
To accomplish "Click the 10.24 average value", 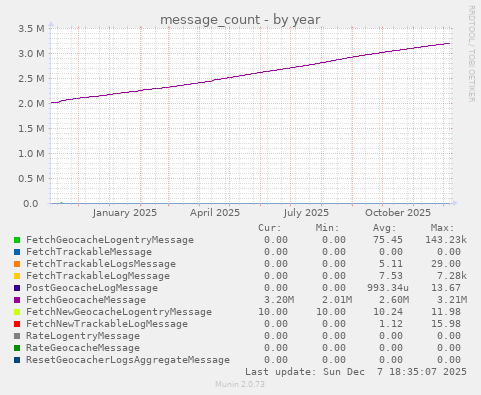I will pos(388,312).
